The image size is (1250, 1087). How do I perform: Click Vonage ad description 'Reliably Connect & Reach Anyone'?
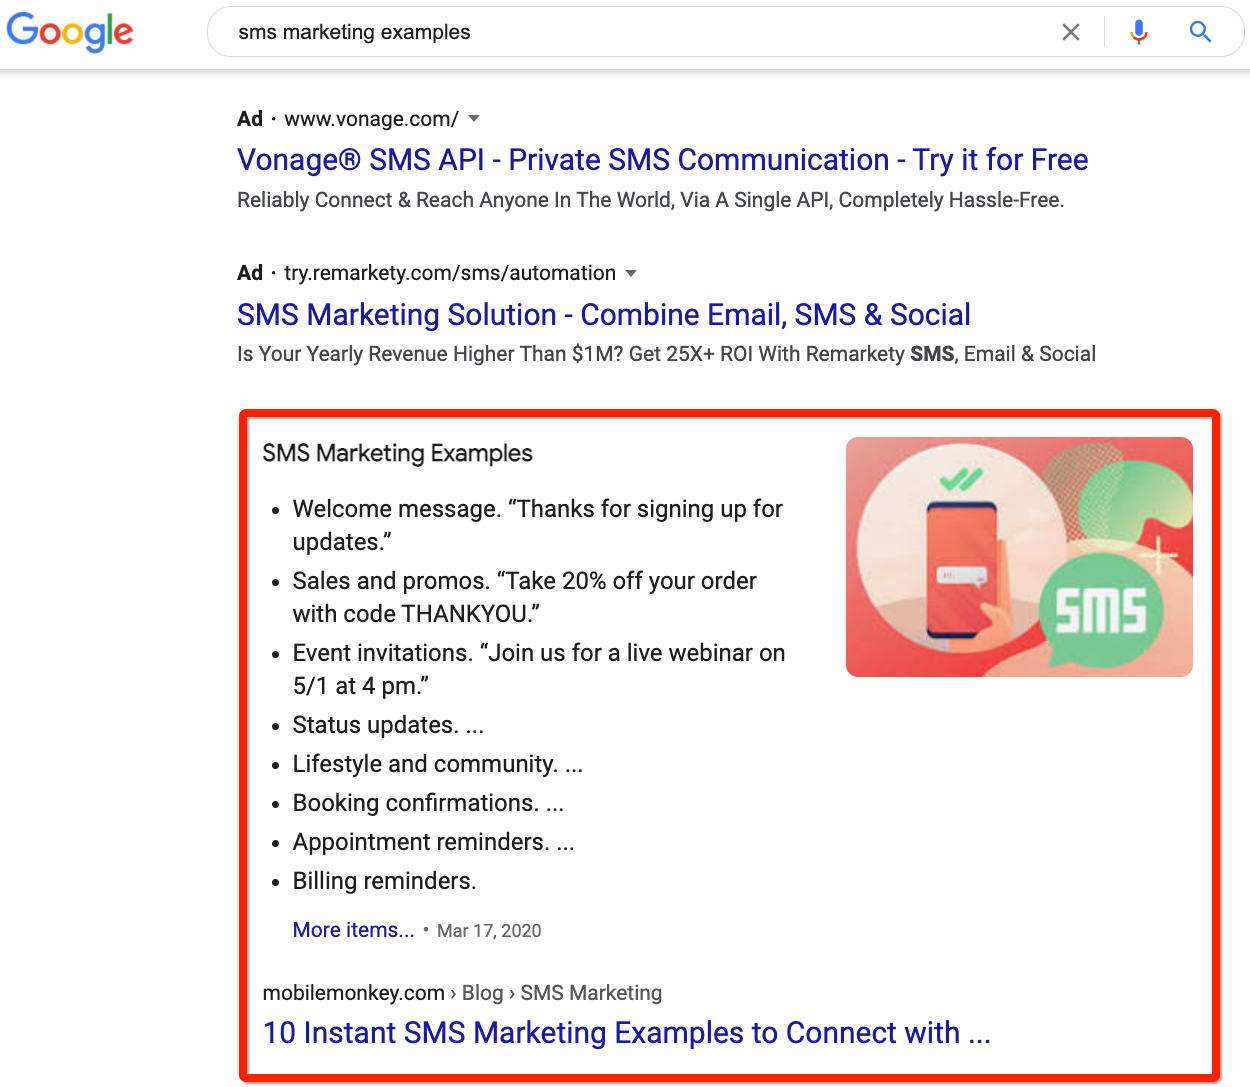pyautogui.click(x=650, y=200)
